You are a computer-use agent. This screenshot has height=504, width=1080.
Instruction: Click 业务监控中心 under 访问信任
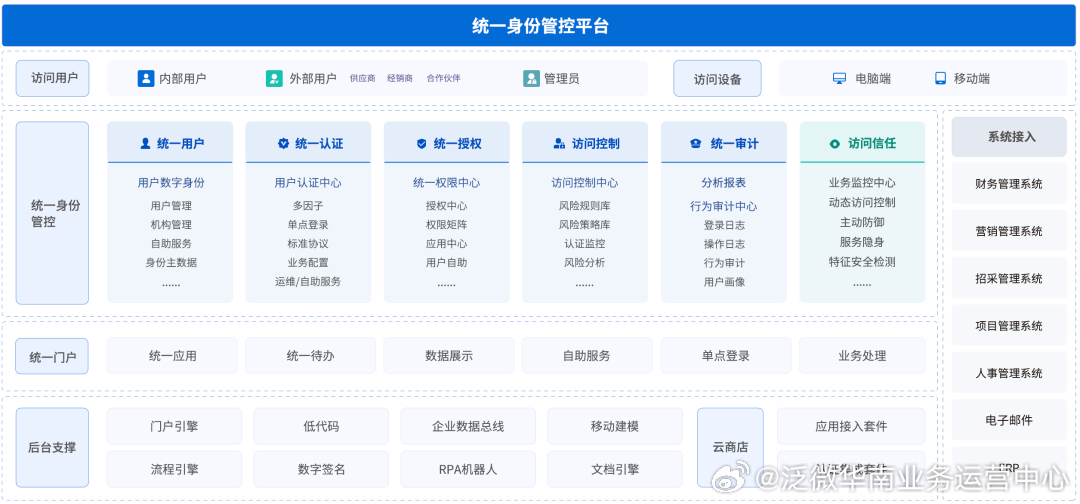point(862,183)
